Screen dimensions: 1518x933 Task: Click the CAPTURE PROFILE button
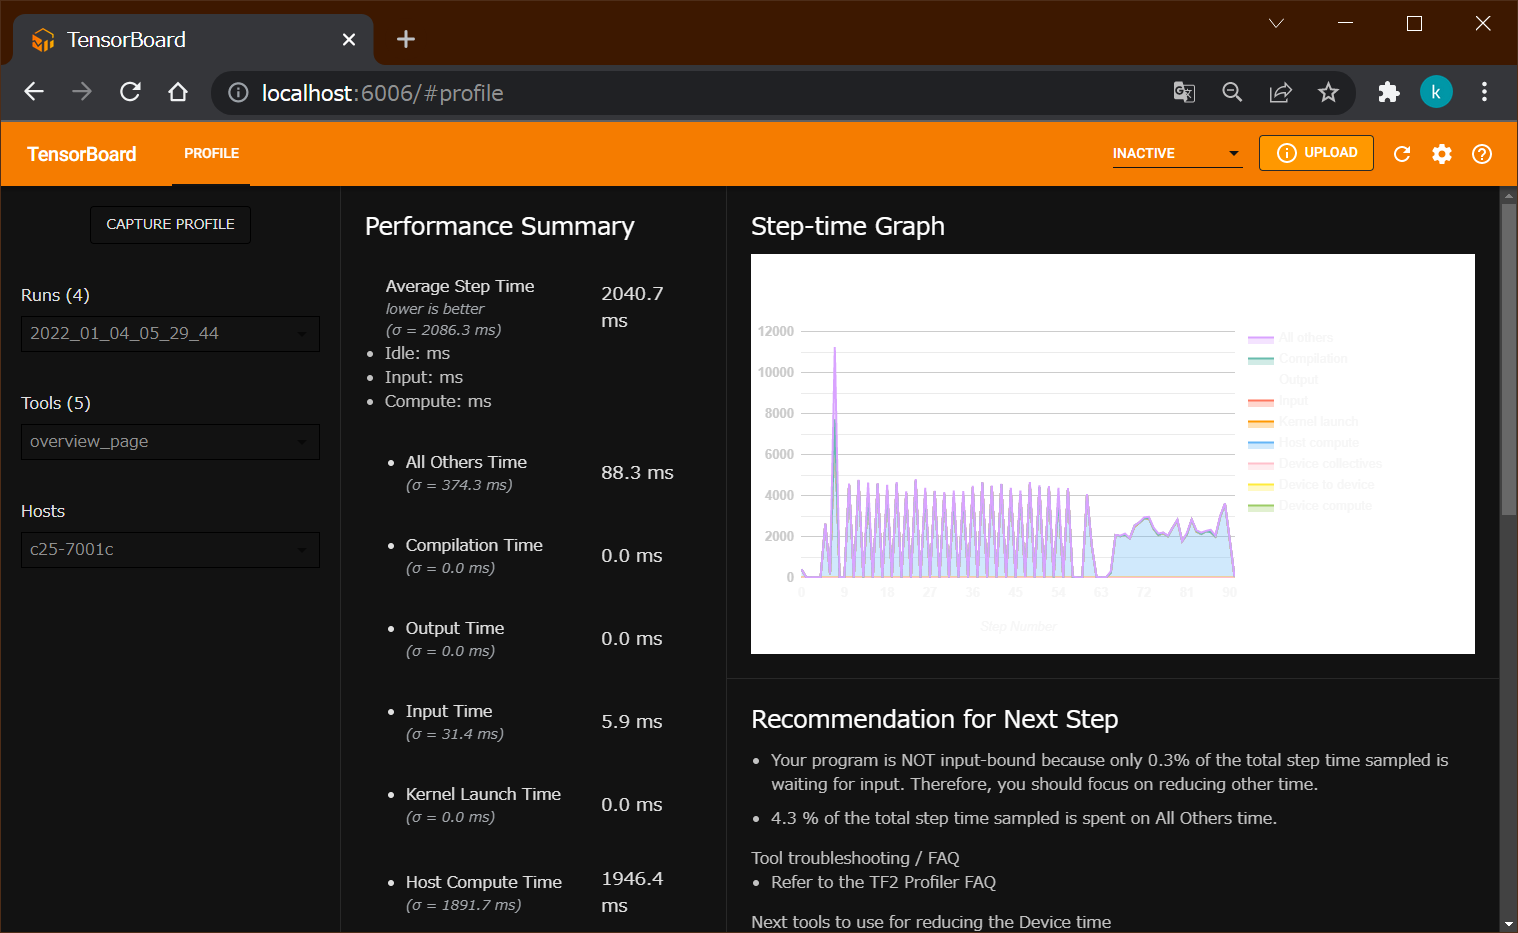[170, 224]
